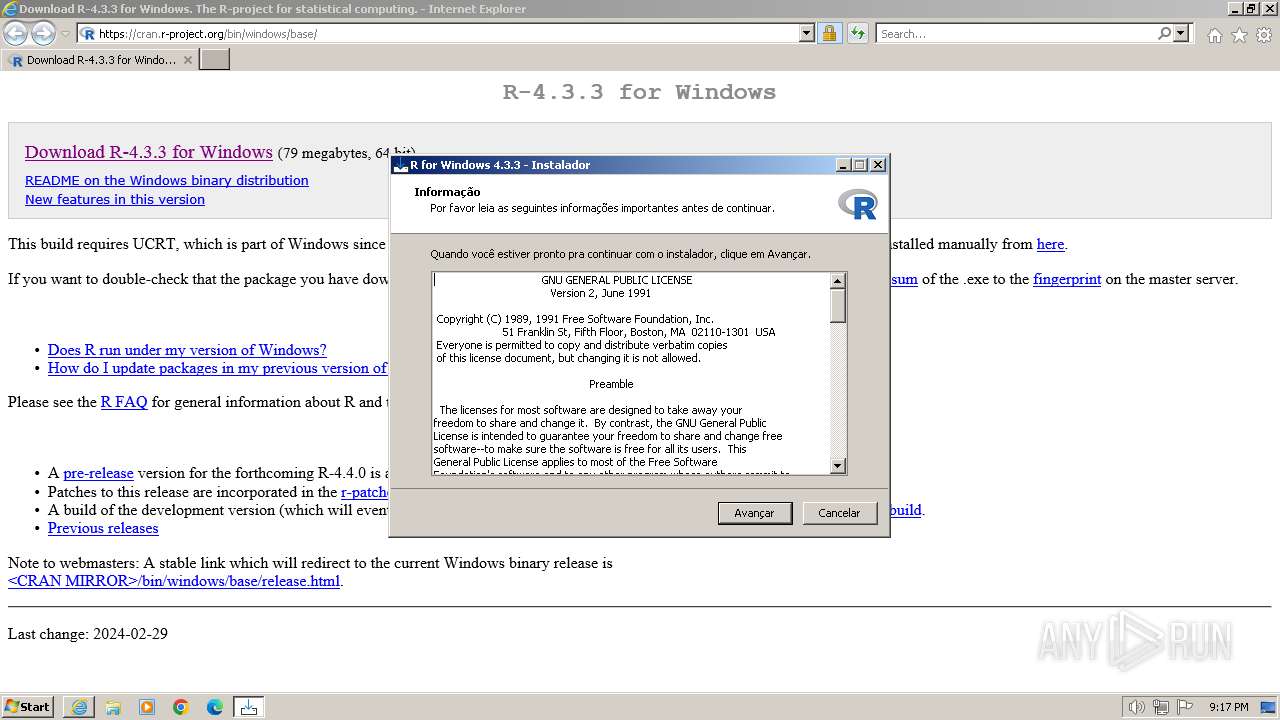Open Microsoft Edge from the taskbar

[215, 707]
